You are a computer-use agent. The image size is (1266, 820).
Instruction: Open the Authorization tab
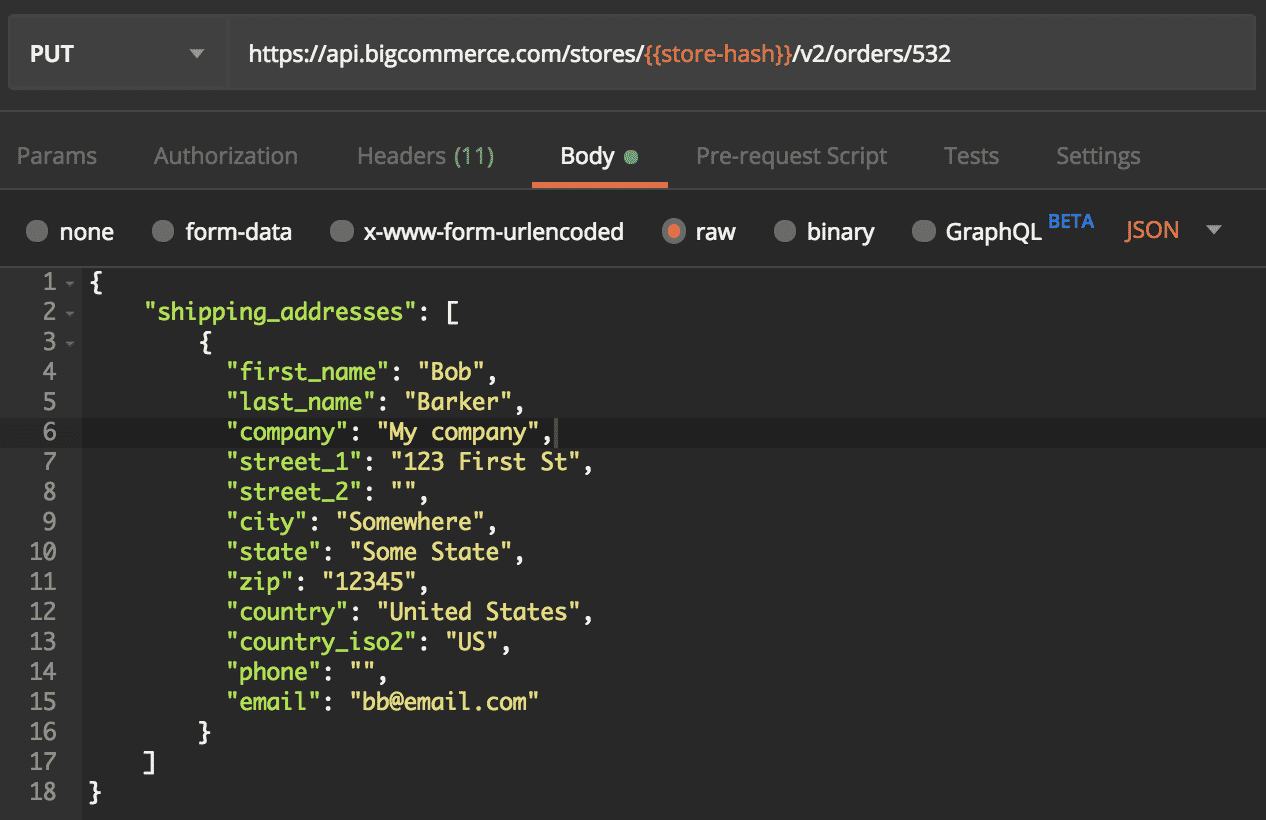(x=225, y=156)
